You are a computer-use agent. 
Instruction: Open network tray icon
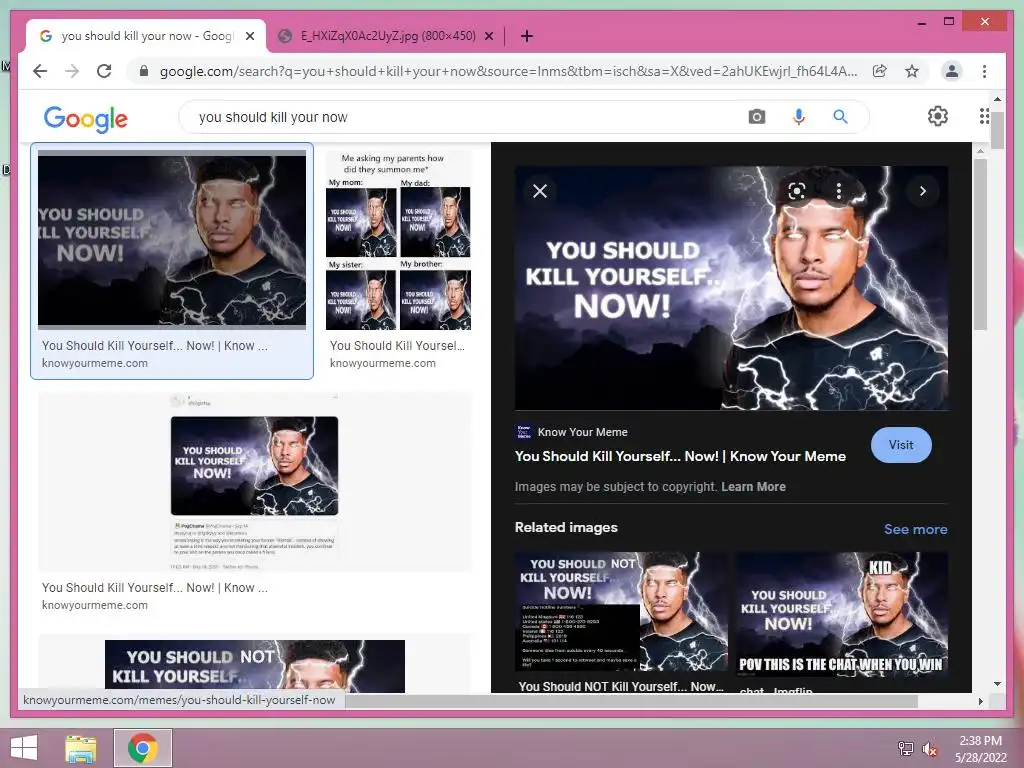[x=905, y=749]
